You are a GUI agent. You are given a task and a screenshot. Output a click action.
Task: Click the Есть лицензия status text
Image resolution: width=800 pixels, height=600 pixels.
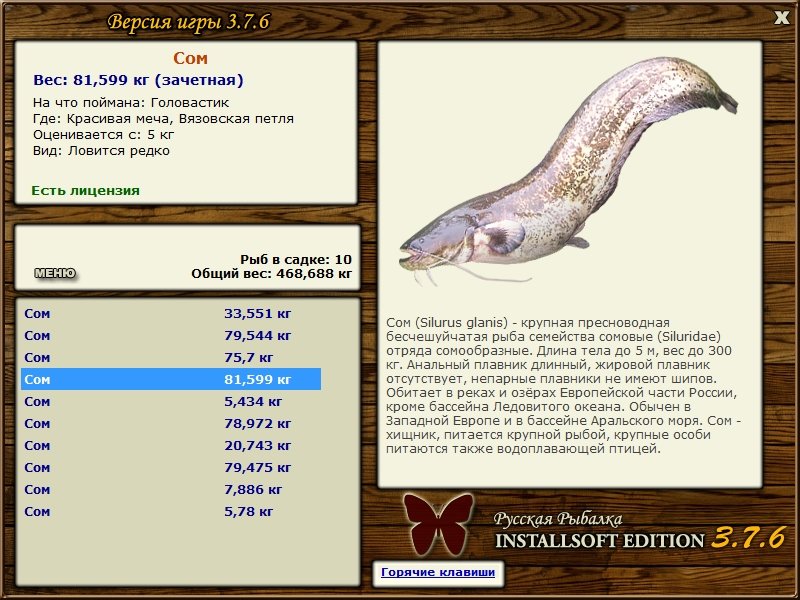pyautogui.click(x=85, y=190)
